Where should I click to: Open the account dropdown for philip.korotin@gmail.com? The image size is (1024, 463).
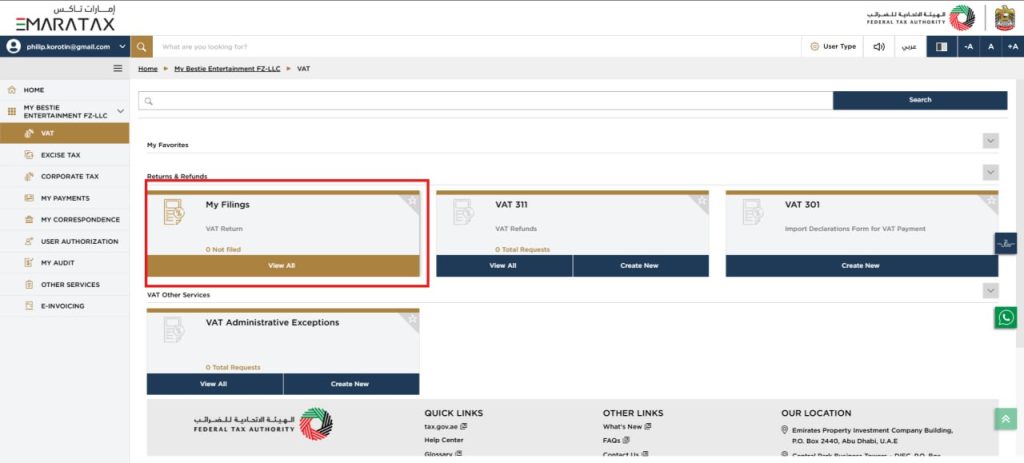65,46
